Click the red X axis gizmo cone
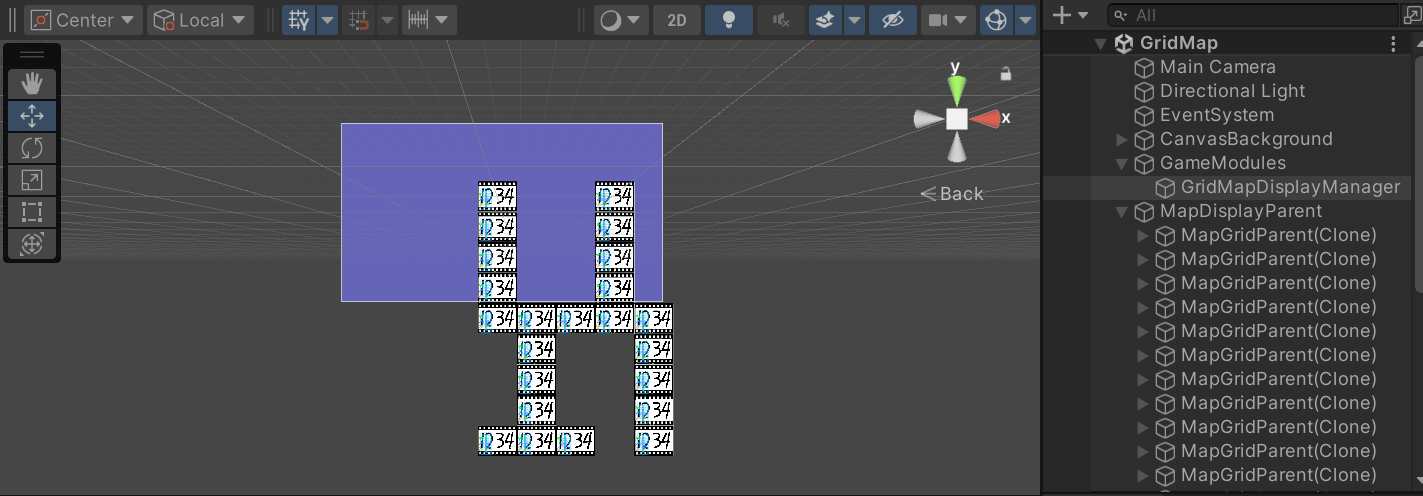 coord(986,119)
